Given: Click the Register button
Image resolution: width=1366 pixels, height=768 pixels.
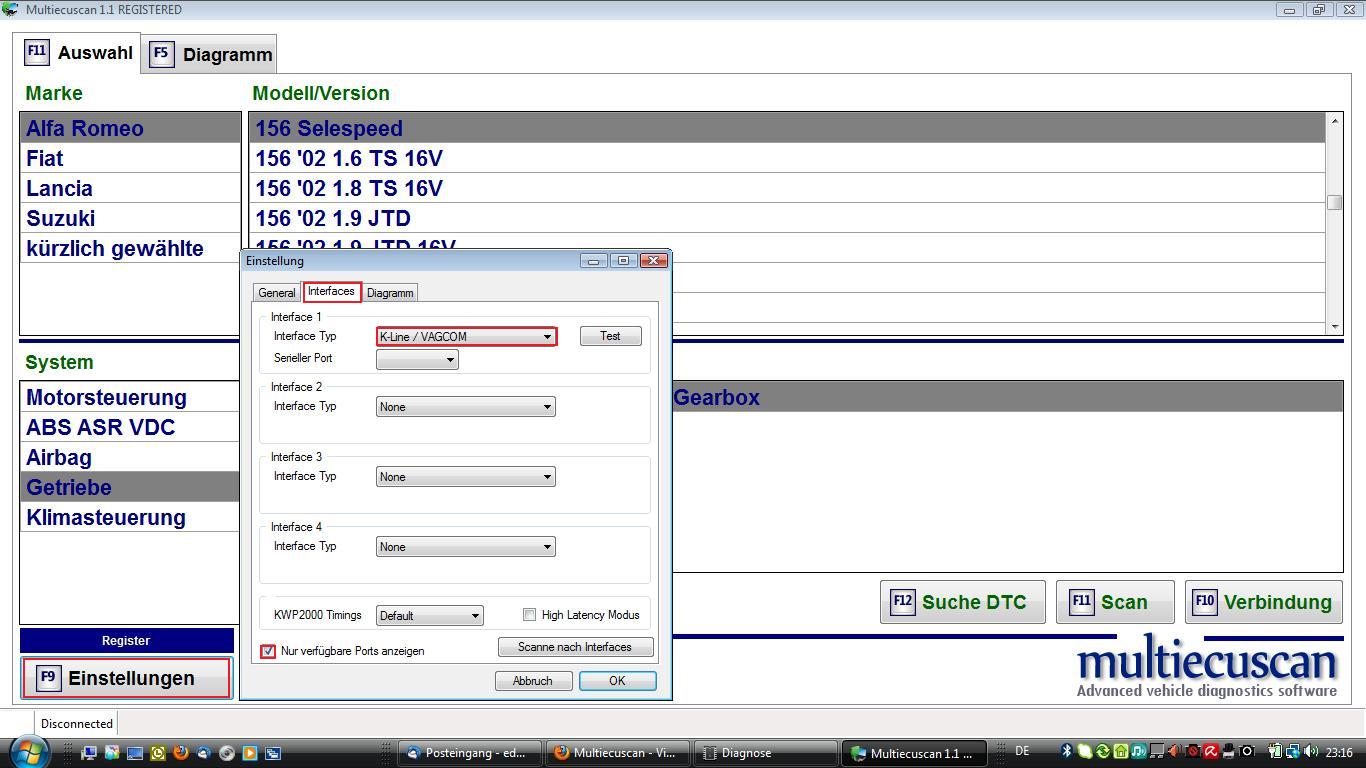Looking at the screenshot, I should (126, 641).
